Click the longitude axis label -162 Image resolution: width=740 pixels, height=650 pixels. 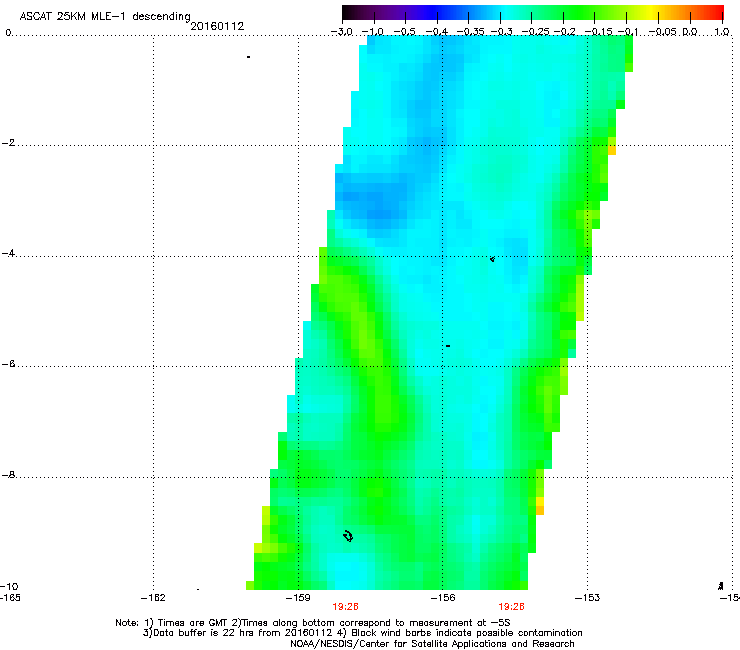153,598
